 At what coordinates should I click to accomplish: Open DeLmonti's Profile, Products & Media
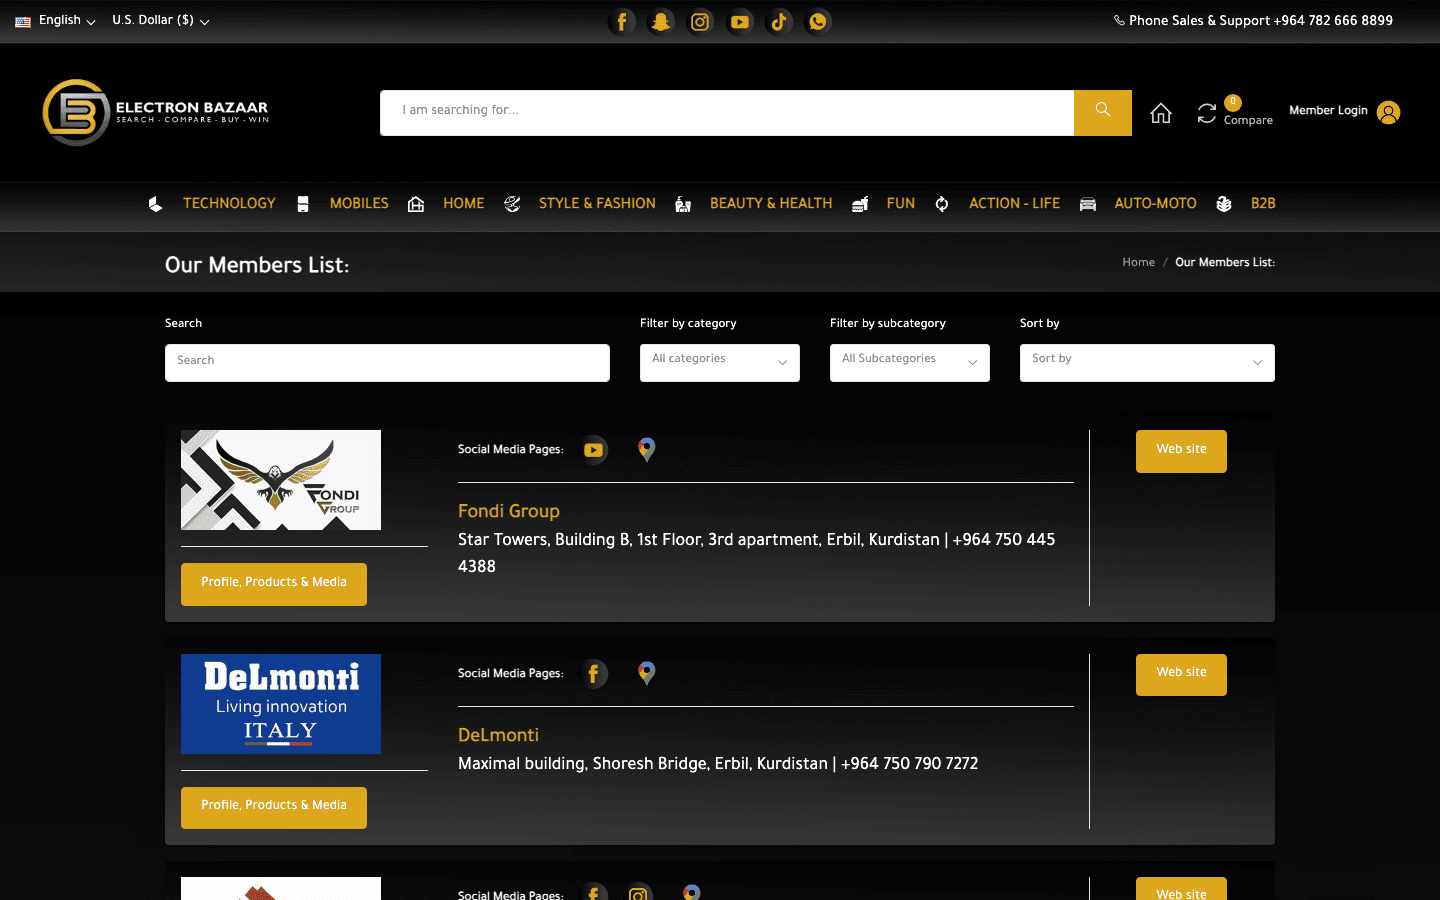click(x=274, y=807)
